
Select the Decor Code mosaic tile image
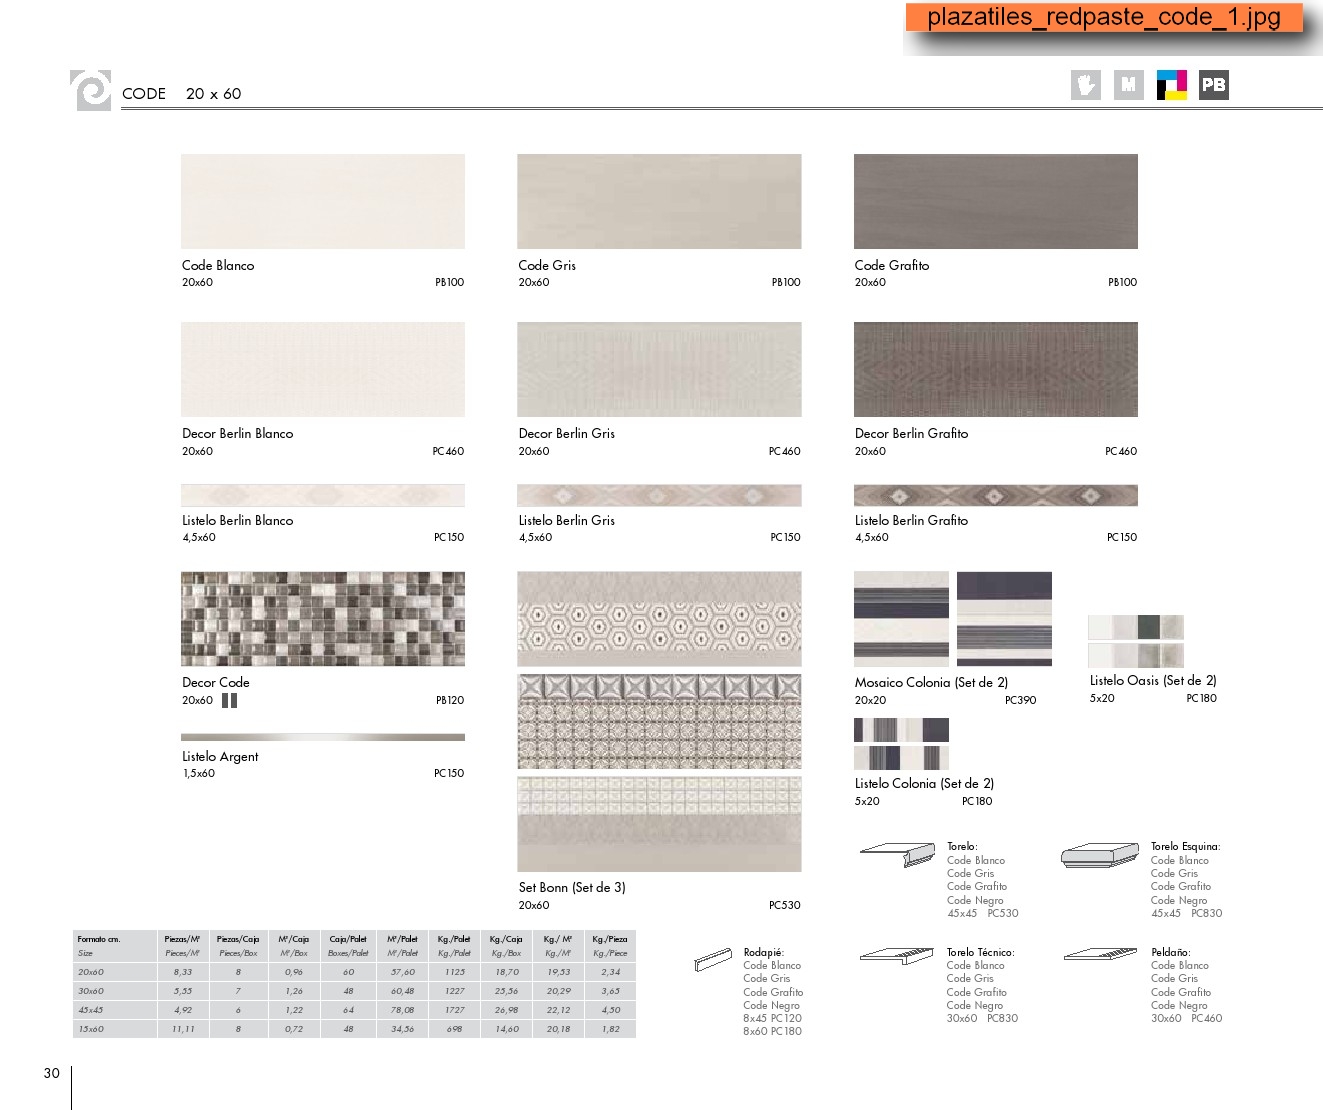click(x=323, y=619)
